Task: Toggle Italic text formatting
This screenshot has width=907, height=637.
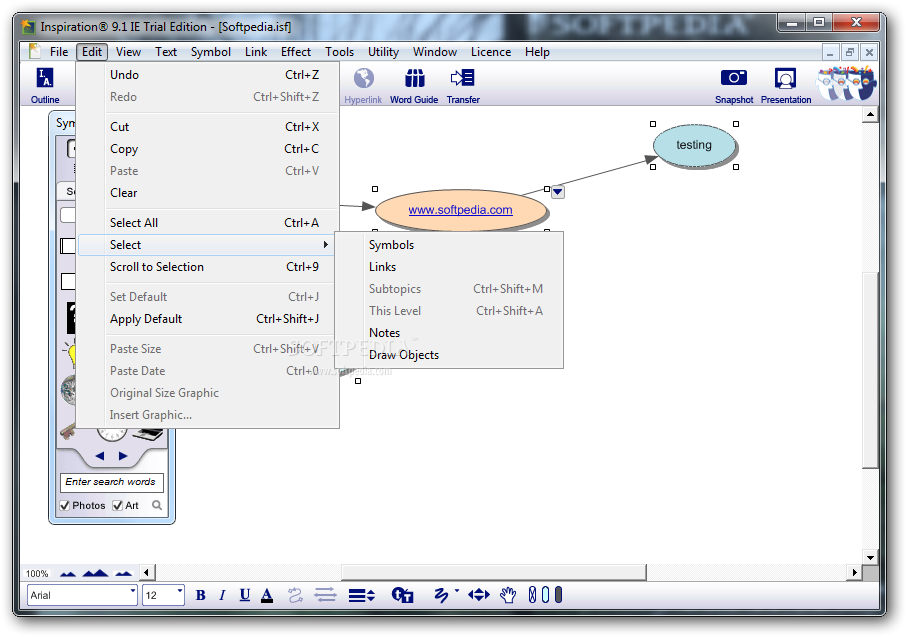Action: (222, 595)
